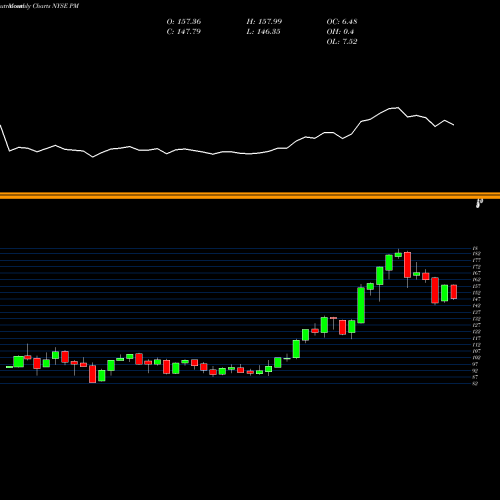Click the 'OL: 7.52' reading
Screen dimensions: 500x500
[342, 42]
